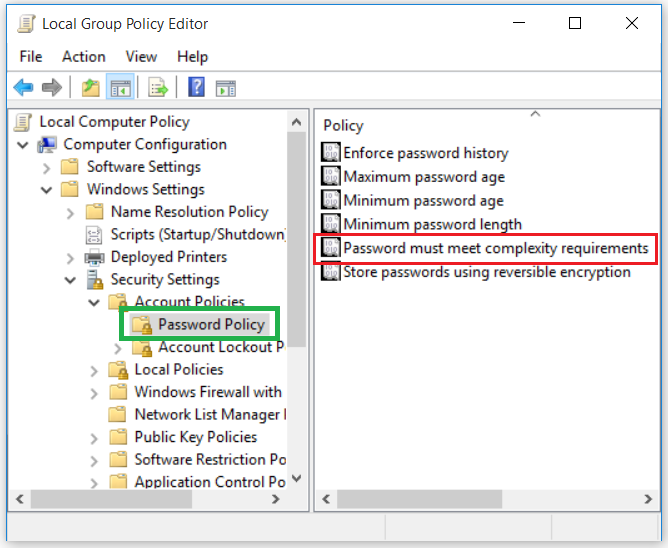668x548 pixels.
Task: Toggle the Show/Hide Console Tree icon
Action: click(x=120, y=88)
